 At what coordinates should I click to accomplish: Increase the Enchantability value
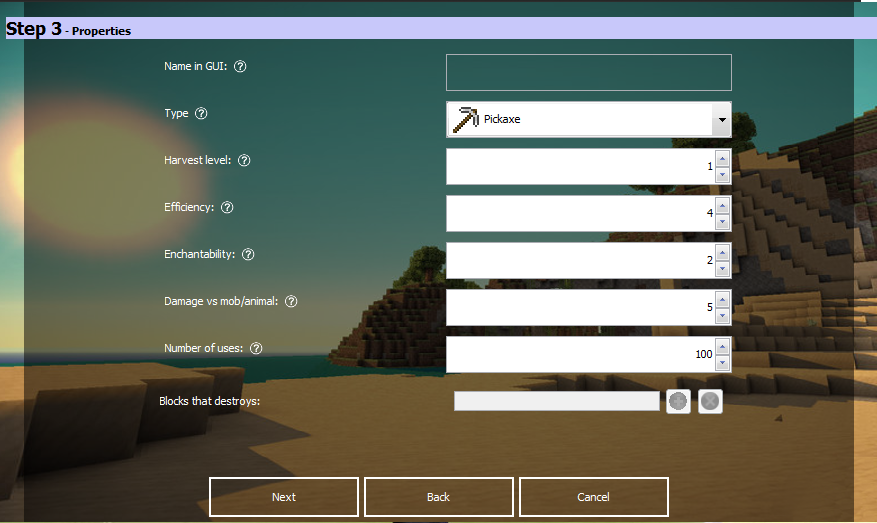(722, 253)
